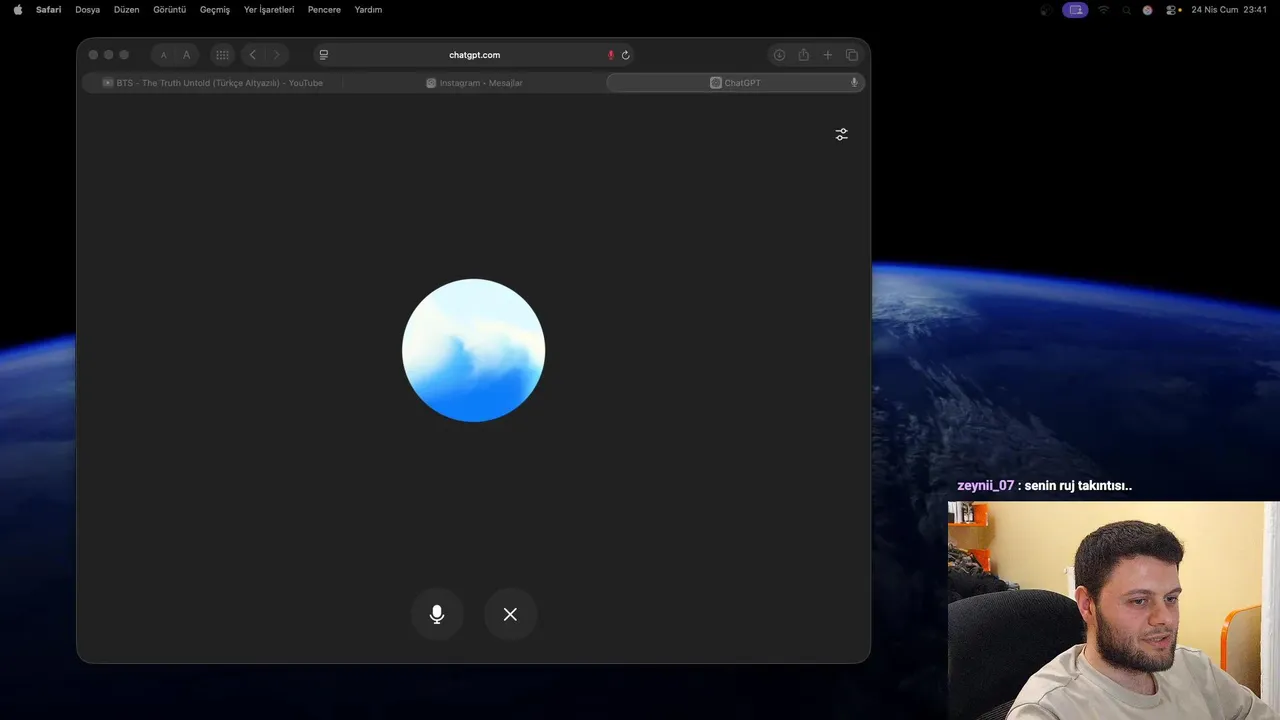This screenshot has width=1280, height=720.
Task: Switch to BTS The Truth Untold YouTube tab
Action: point(213,83)
